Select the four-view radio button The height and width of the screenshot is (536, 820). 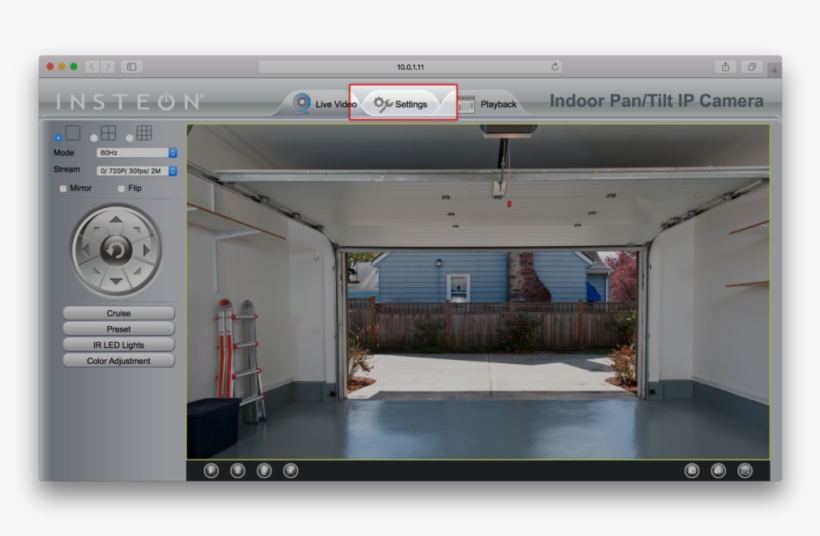[94, 138]
